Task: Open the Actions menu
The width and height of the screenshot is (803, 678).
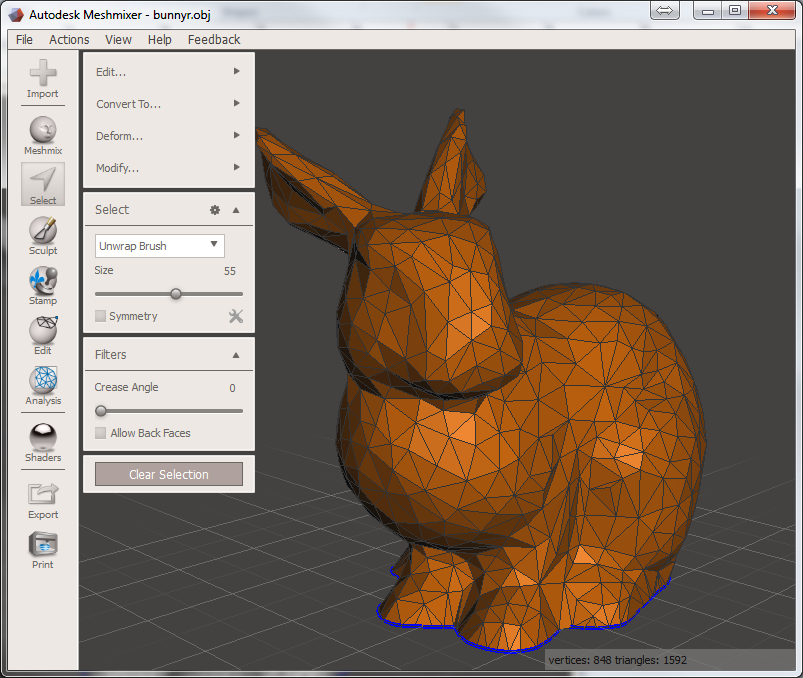Action: click(69, 39)
